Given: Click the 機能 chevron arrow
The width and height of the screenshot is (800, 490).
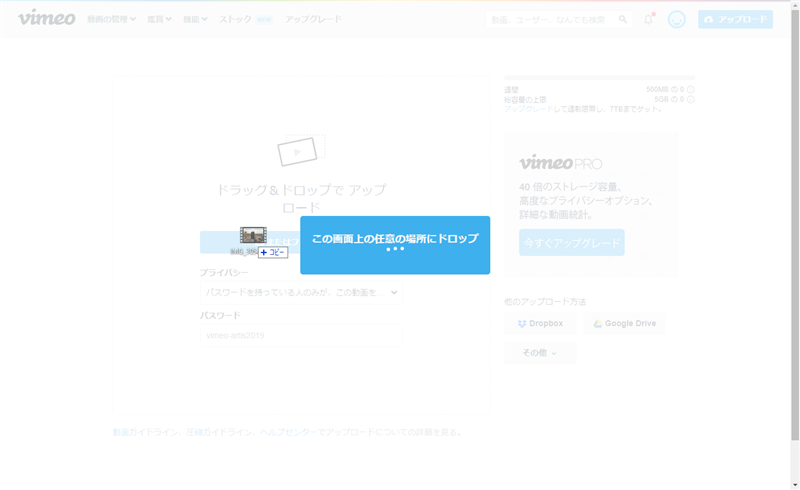Looking at the screenshot, I should 204,19.
